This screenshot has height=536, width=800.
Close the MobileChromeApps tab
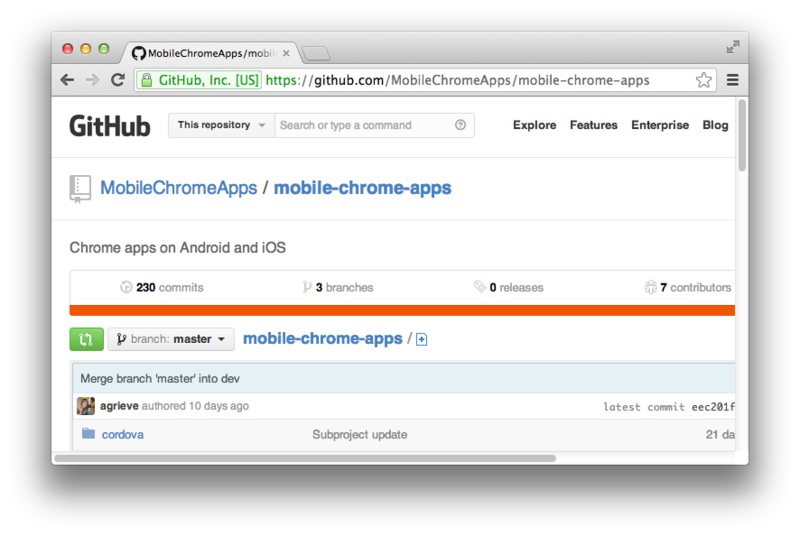click(286, 53)
